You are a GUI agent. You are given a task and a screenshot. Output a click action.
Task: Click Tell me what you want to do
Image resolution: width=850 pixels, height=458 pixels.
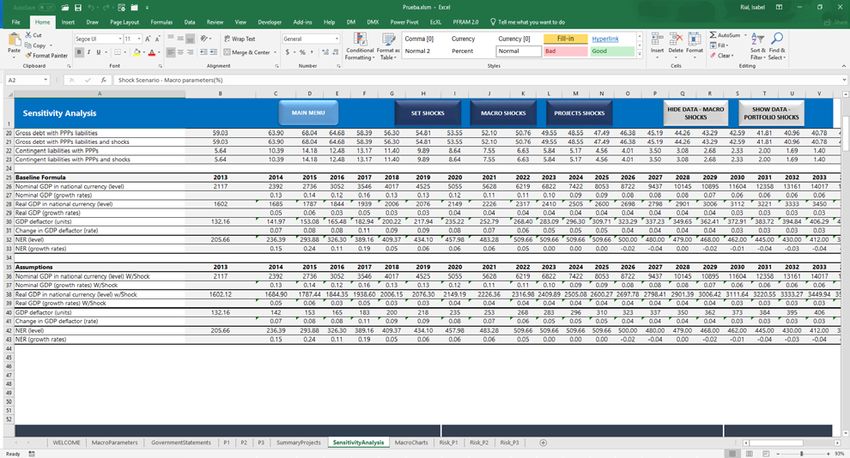click(527, 22)
